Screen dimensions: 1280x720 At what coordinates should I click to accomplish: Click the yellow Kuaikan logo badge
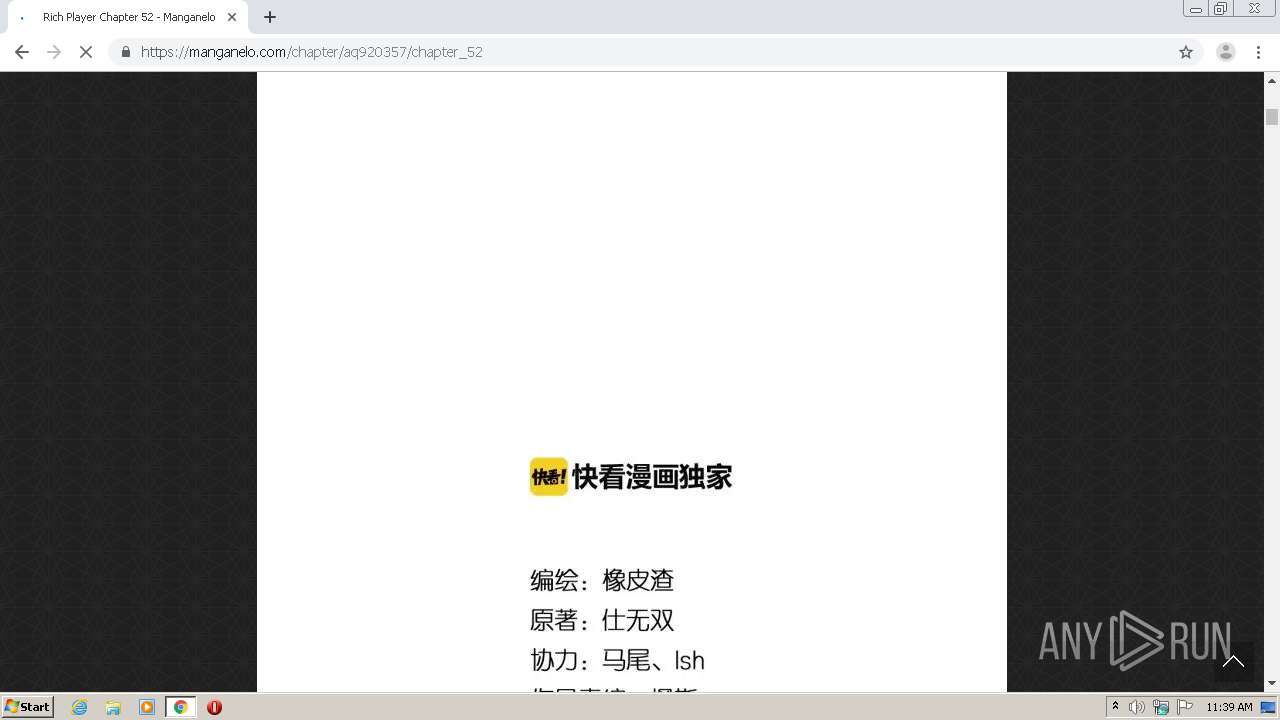(x=548, y=477)
